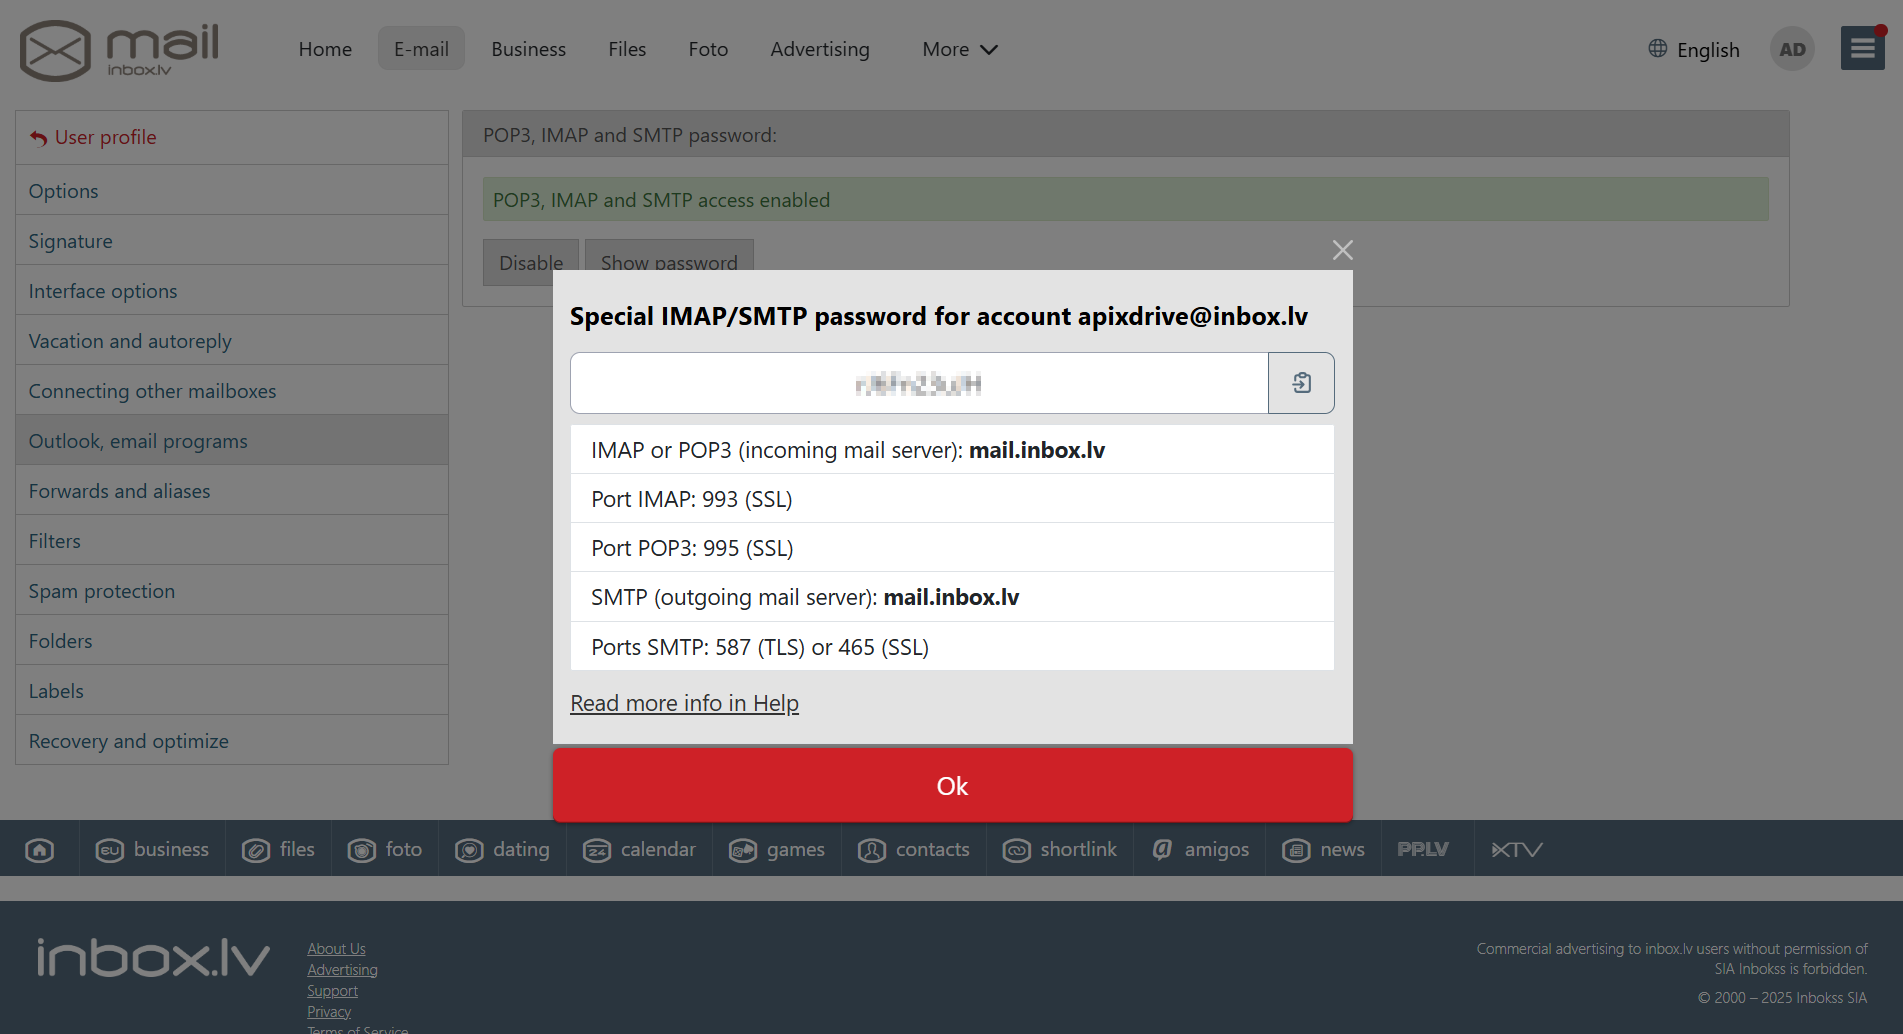This screenshot has width=1903, height=1034.
Task: Open Spam protection settings
Action: click(232, 590)
